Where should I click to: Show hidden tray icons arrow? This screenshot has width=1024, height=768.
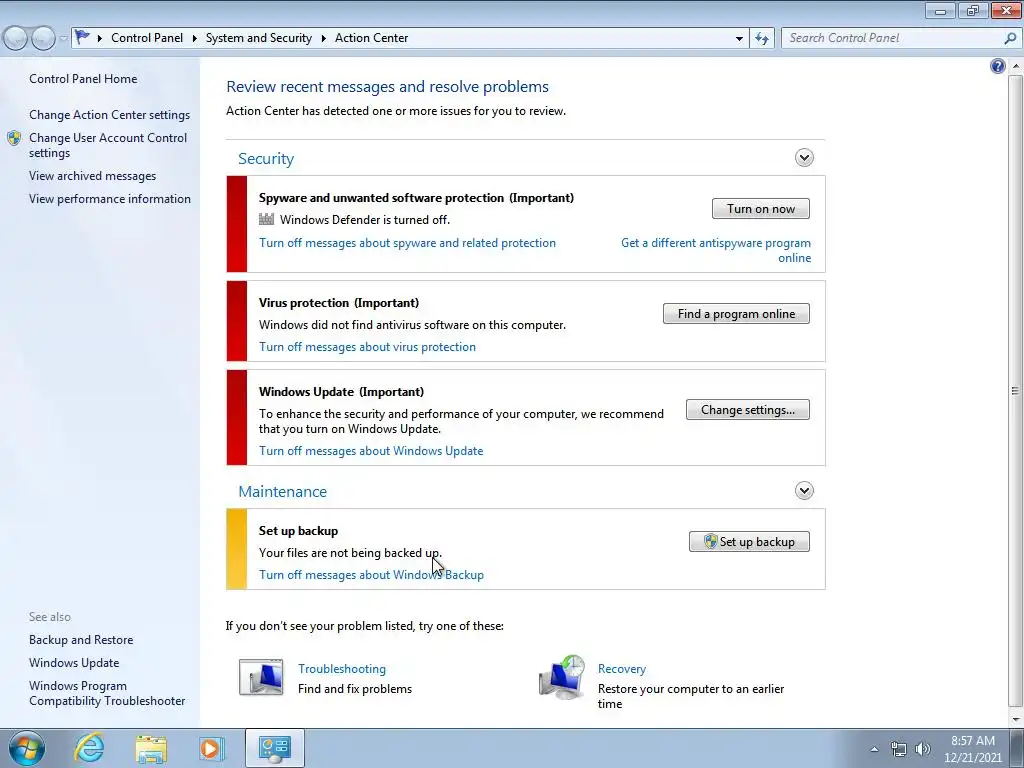pyautogui.click(x=874, y=749)
